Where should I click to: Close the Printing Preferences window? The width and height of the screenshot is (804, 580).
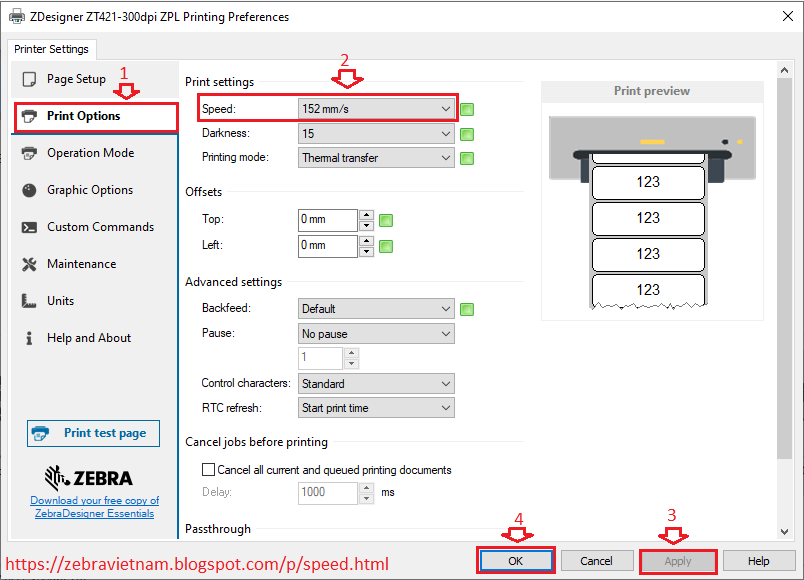[x=788, y=16]
